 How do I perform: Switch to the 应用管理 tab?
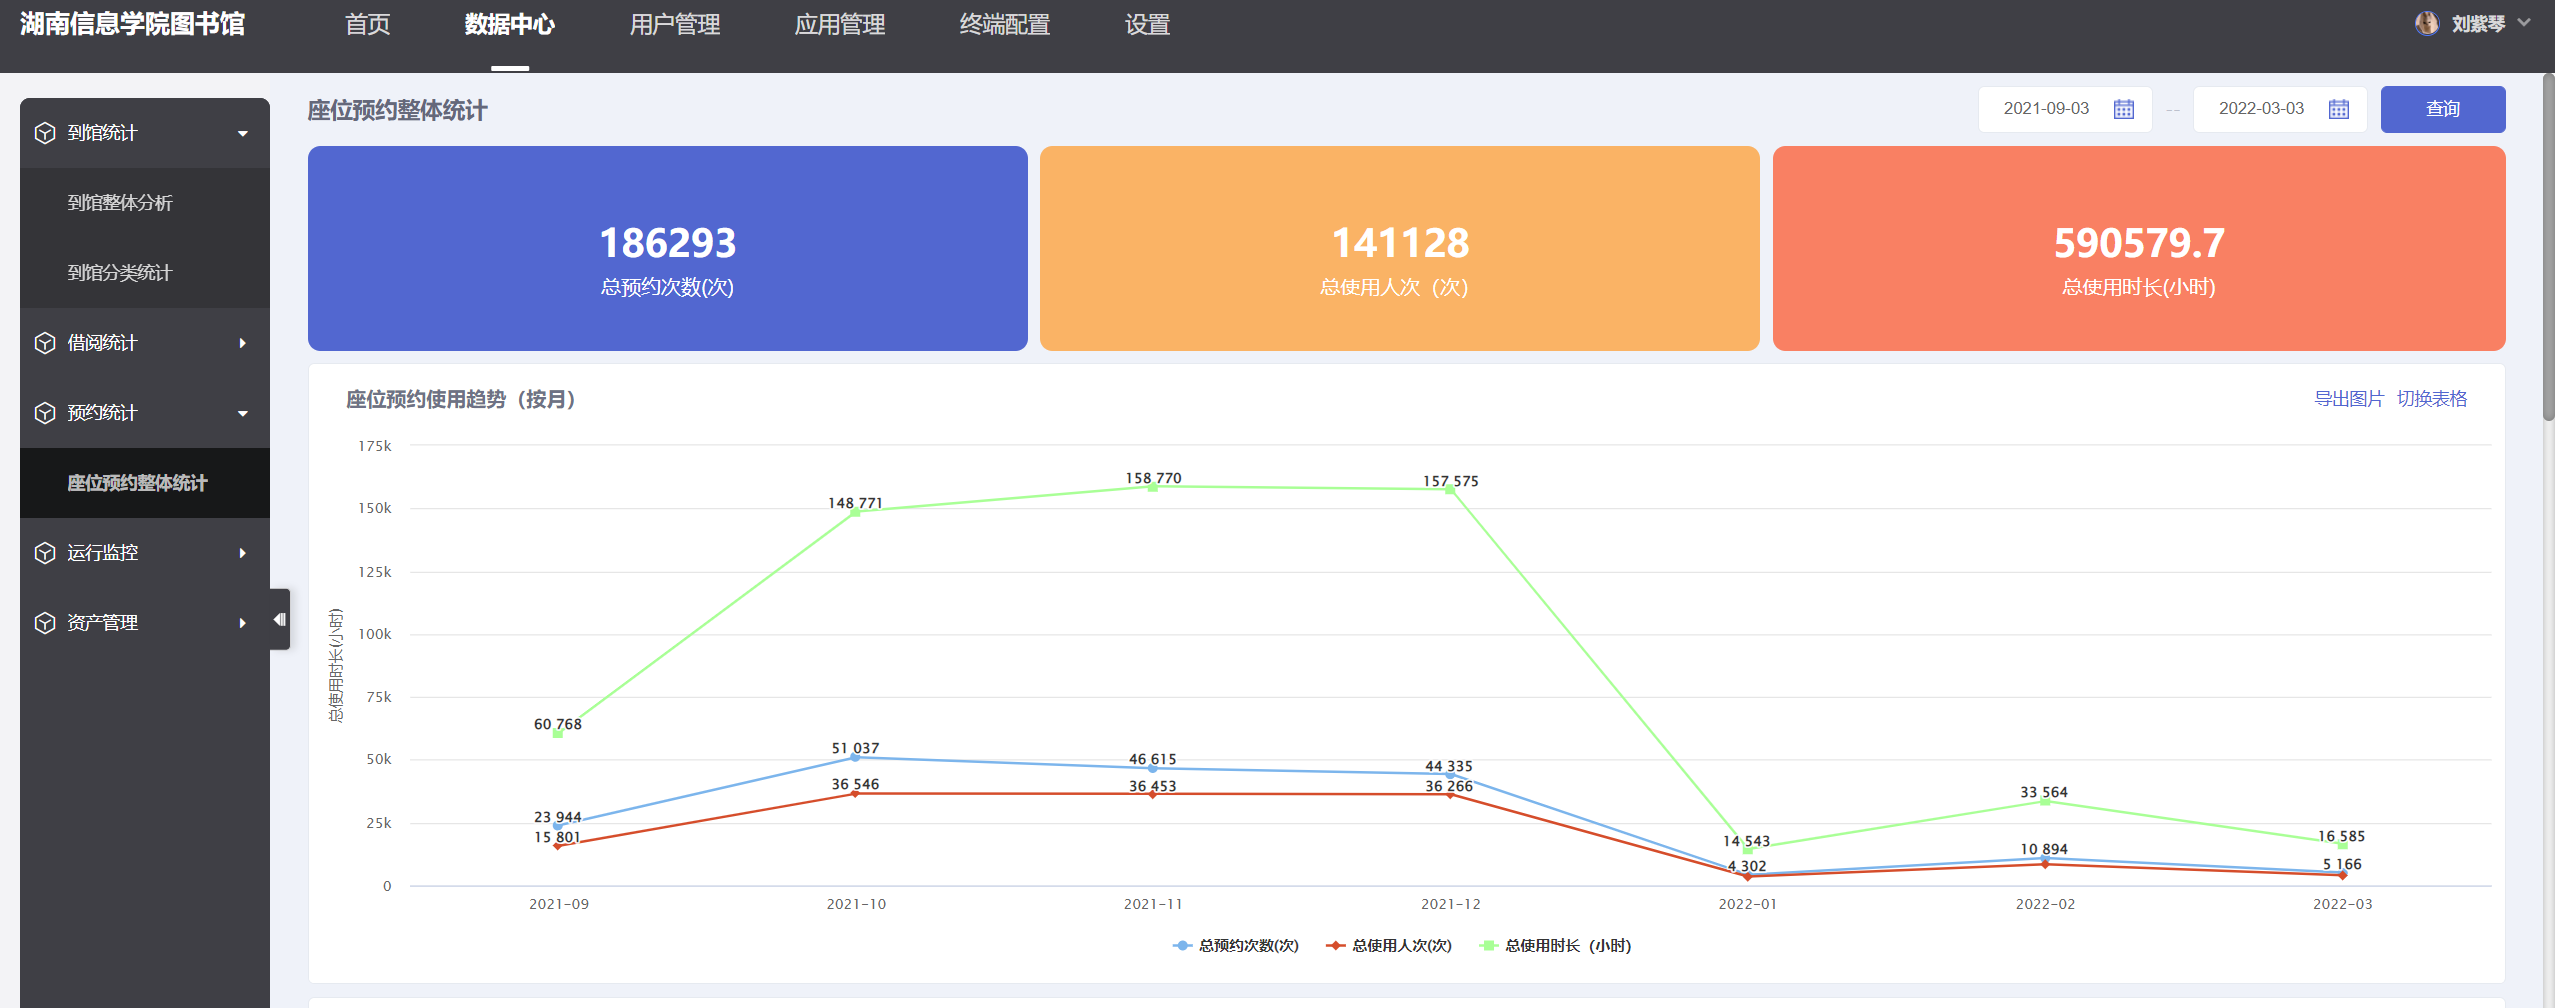click(x=840, y=24)
